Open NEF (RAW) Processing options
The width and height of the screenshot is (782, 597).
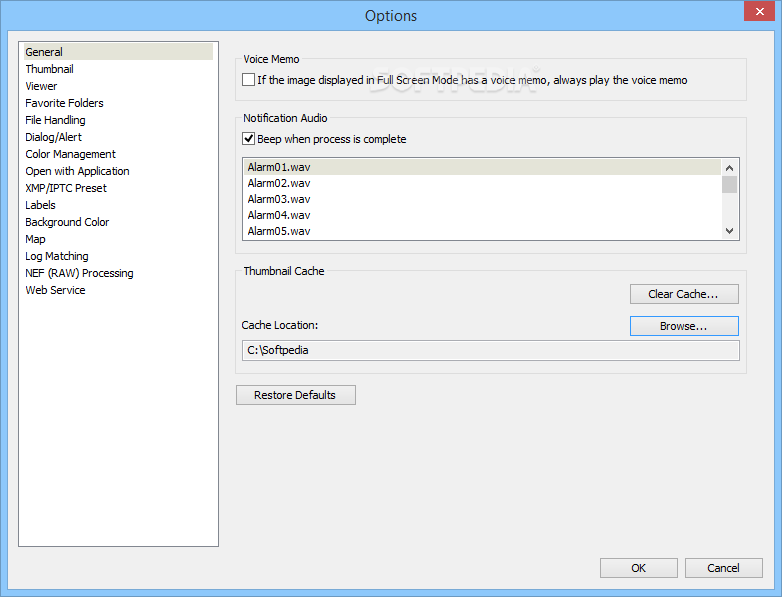point(118,273)
